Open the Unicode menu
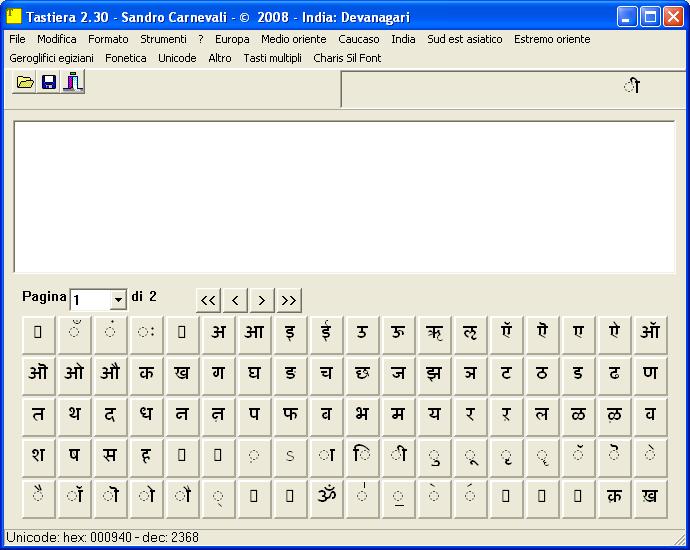The height and width of the screenshot is (550, 690). (x=177, y=58)
